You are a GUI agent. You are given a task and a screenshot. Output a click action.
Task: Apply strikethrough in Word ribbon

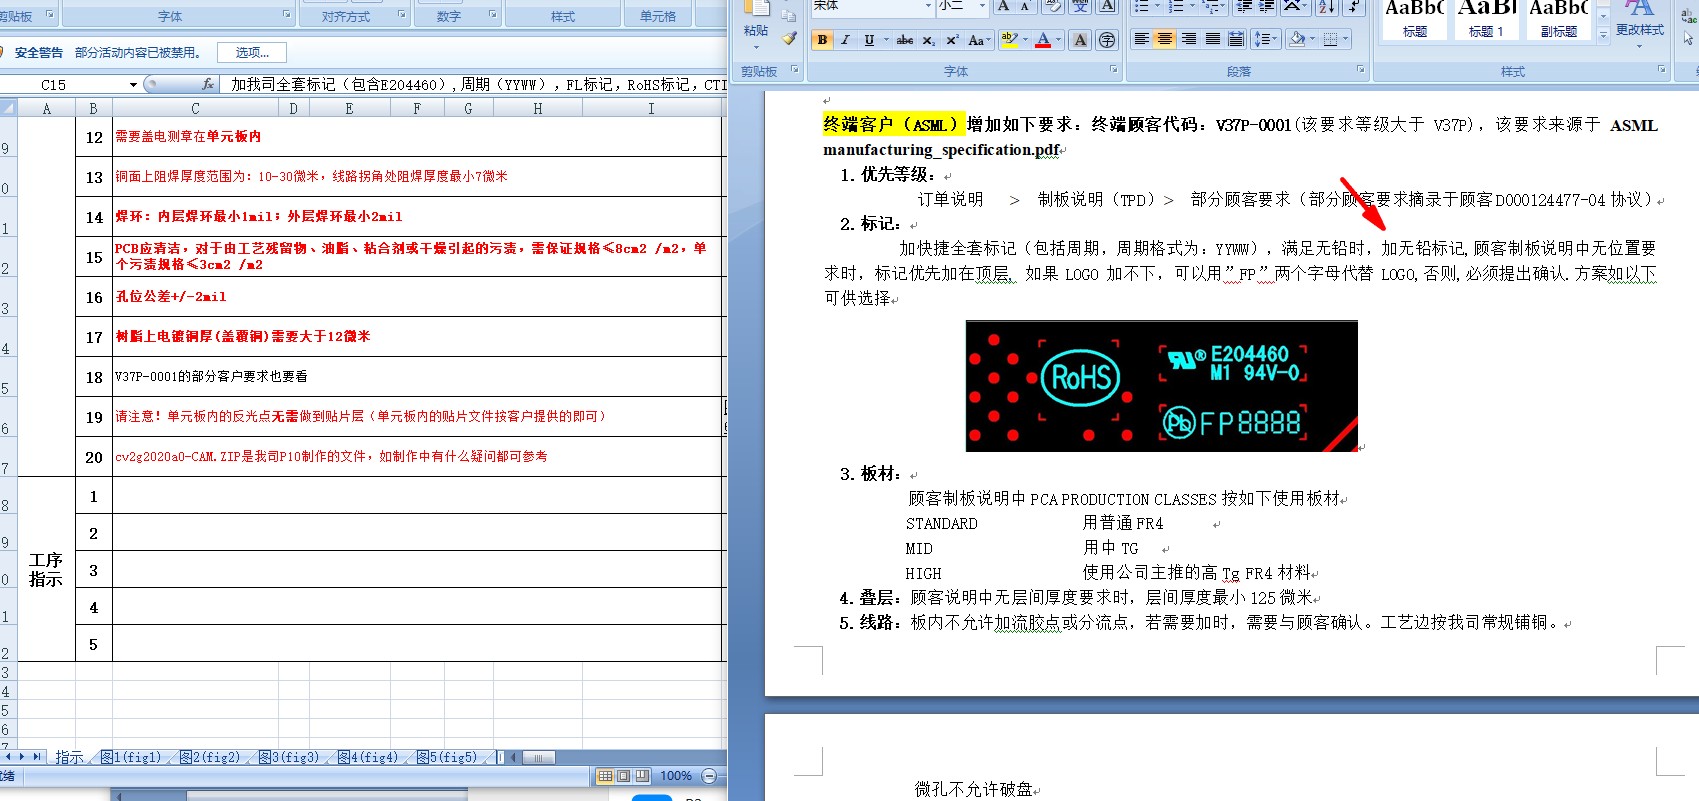click(905, 40)
